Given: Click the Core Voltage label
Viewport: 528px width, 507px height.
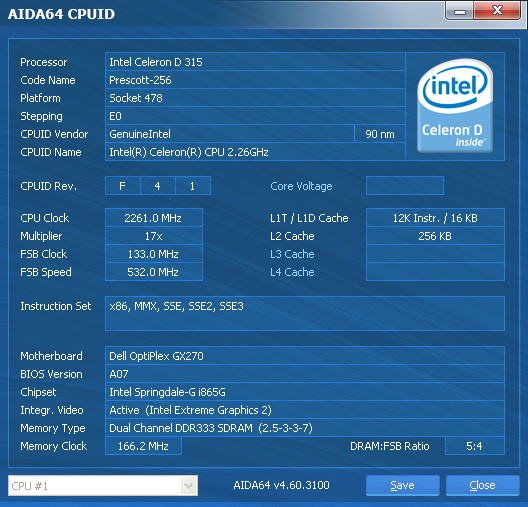Looking at the screenshot, I should [301, 186].
